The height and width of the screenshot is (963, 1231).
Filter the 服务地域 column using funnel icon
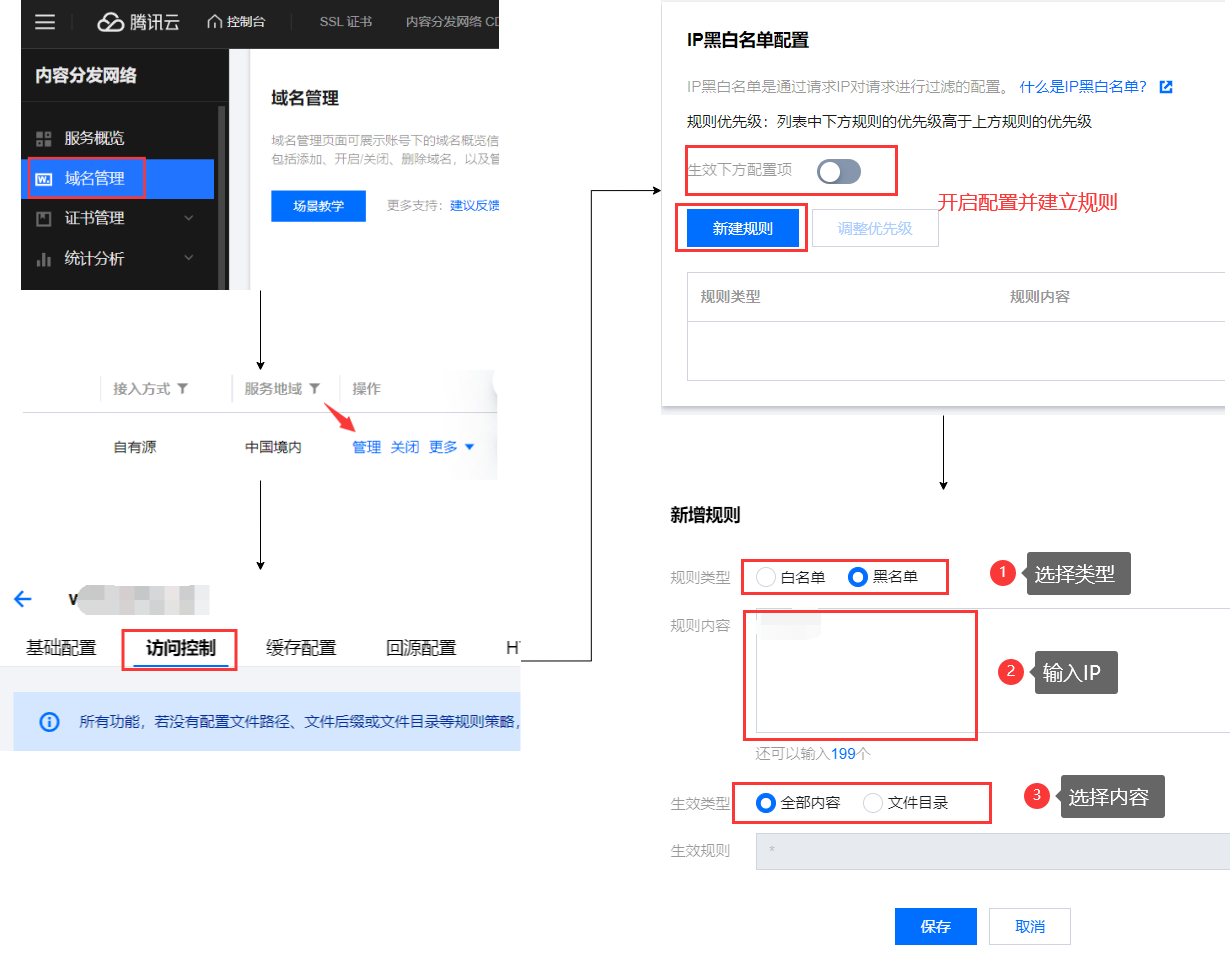click(x=314, y=388)
